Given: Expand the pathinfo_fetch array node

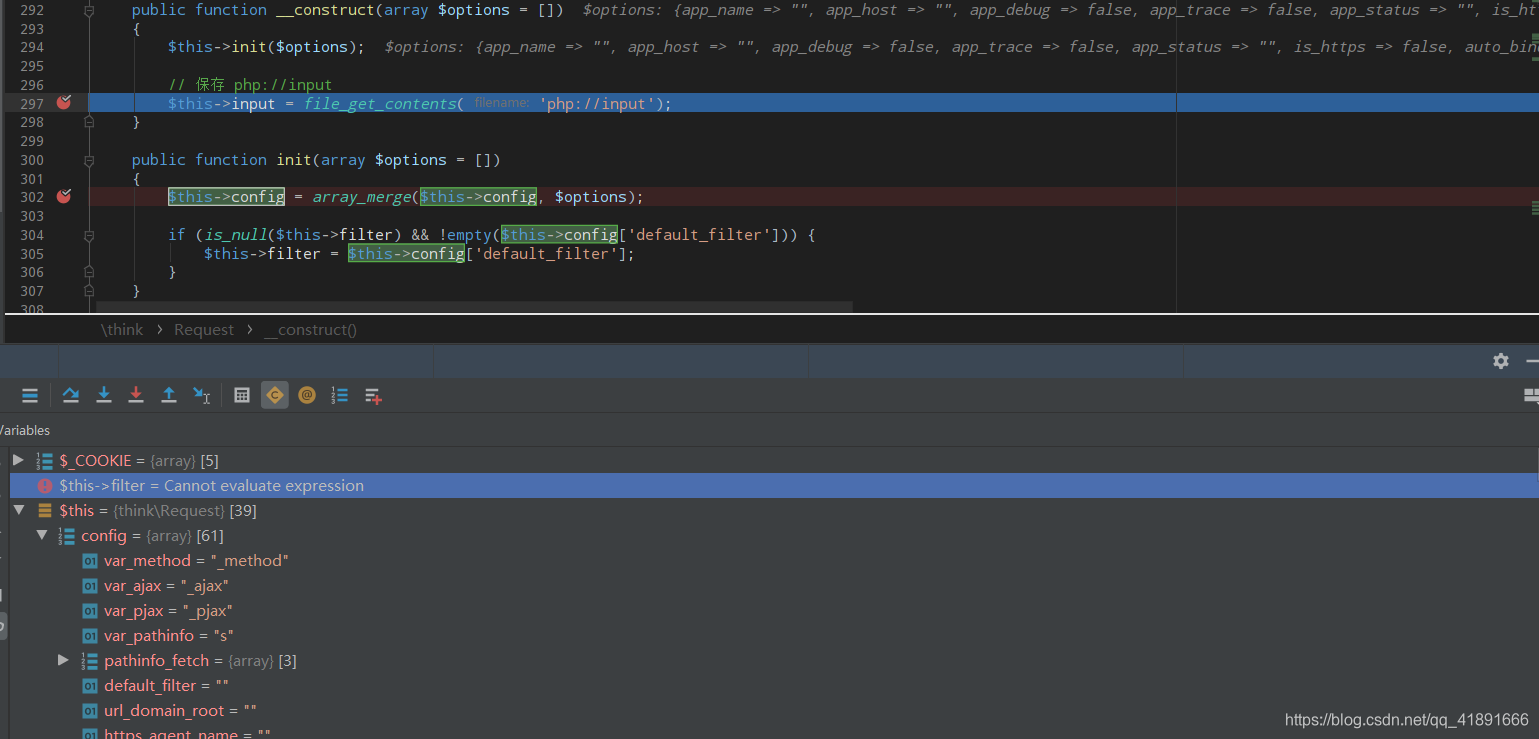Looking at the screenshot, I should [x=64, y=660].
